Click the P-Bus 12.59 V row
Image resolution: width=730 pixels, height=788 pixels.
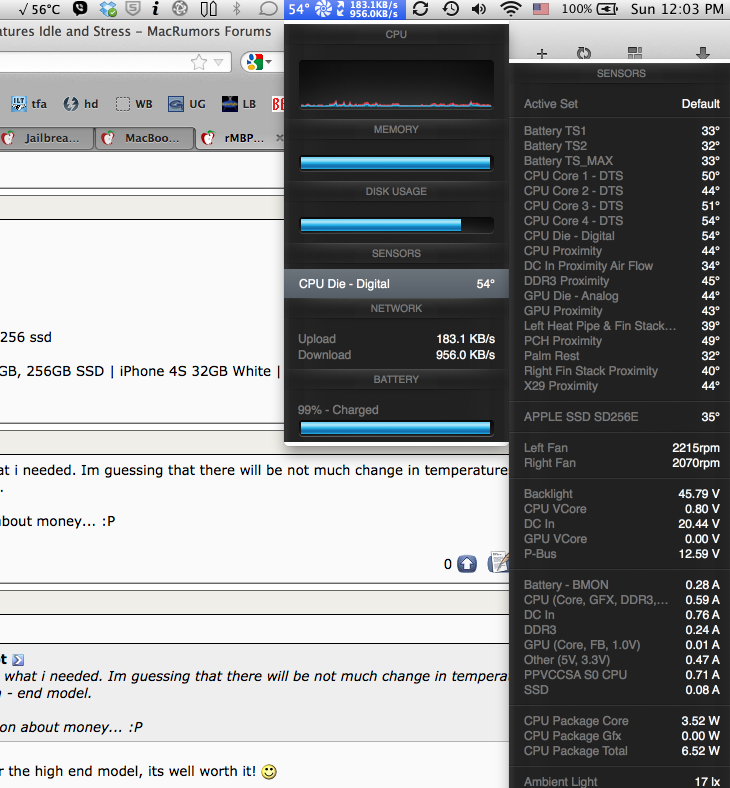[621, 554]
